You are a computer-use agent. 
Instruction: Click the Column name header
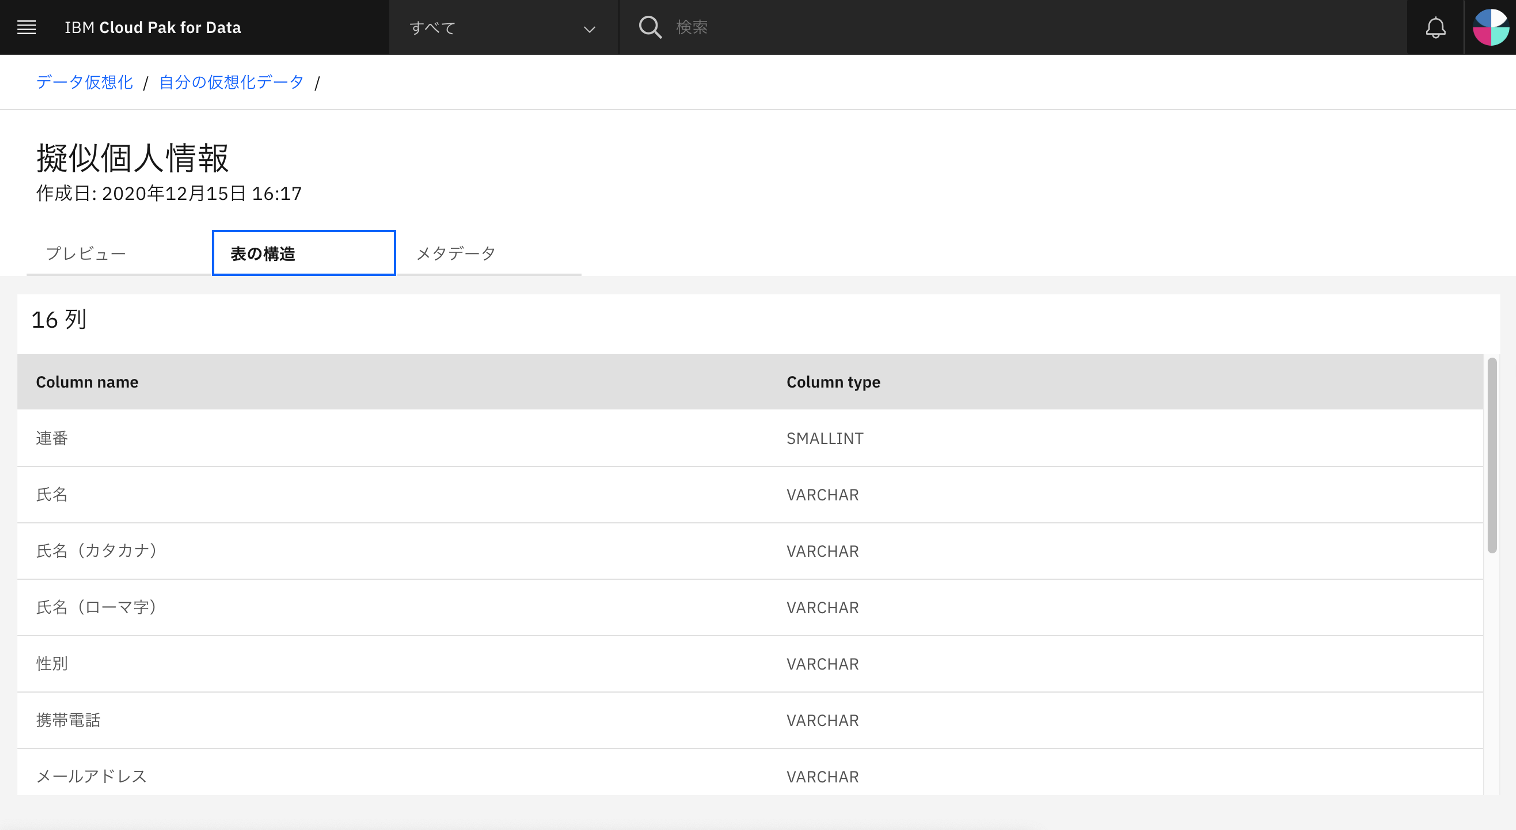87,382
